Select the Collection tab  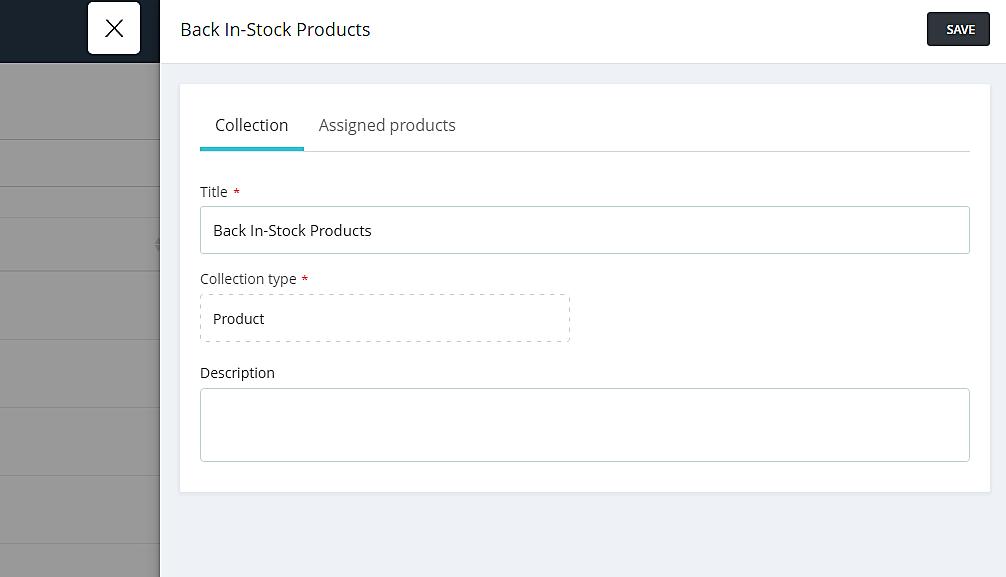[x=251, y=126]
